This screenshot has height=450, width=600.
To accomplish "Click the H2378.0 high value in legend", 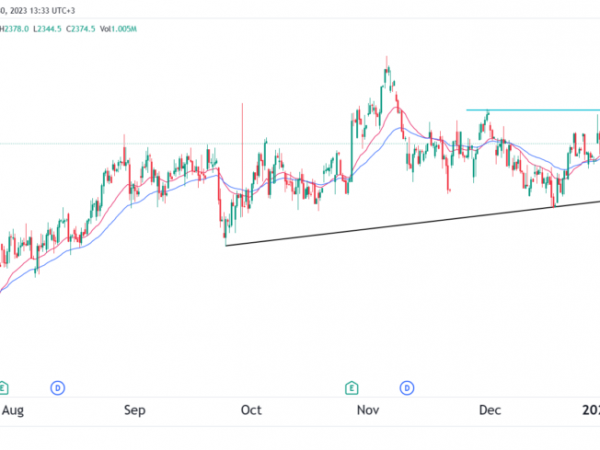I will [x=16, y=29].
